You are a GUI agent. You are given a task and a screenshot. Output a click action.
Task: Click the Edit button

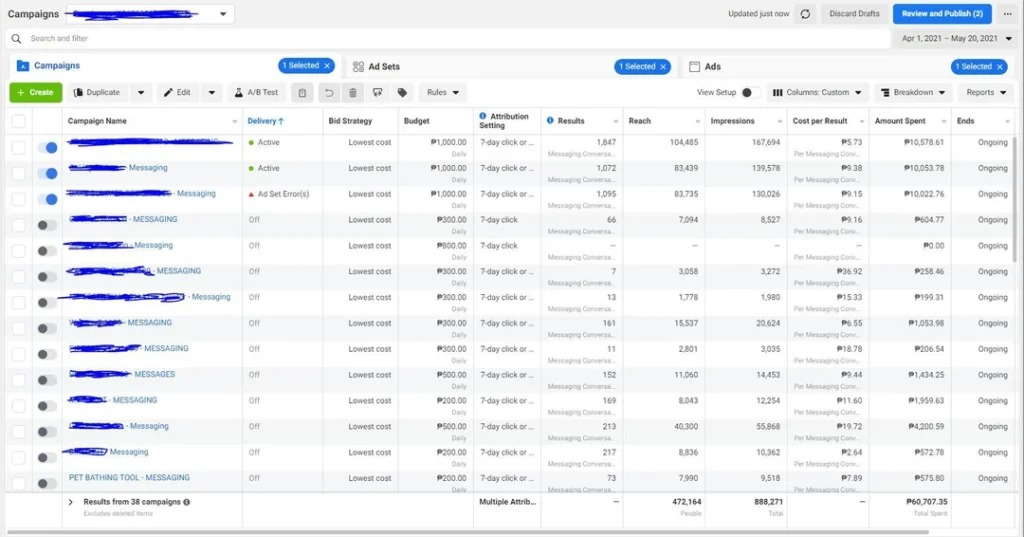[x=178, y=93]
